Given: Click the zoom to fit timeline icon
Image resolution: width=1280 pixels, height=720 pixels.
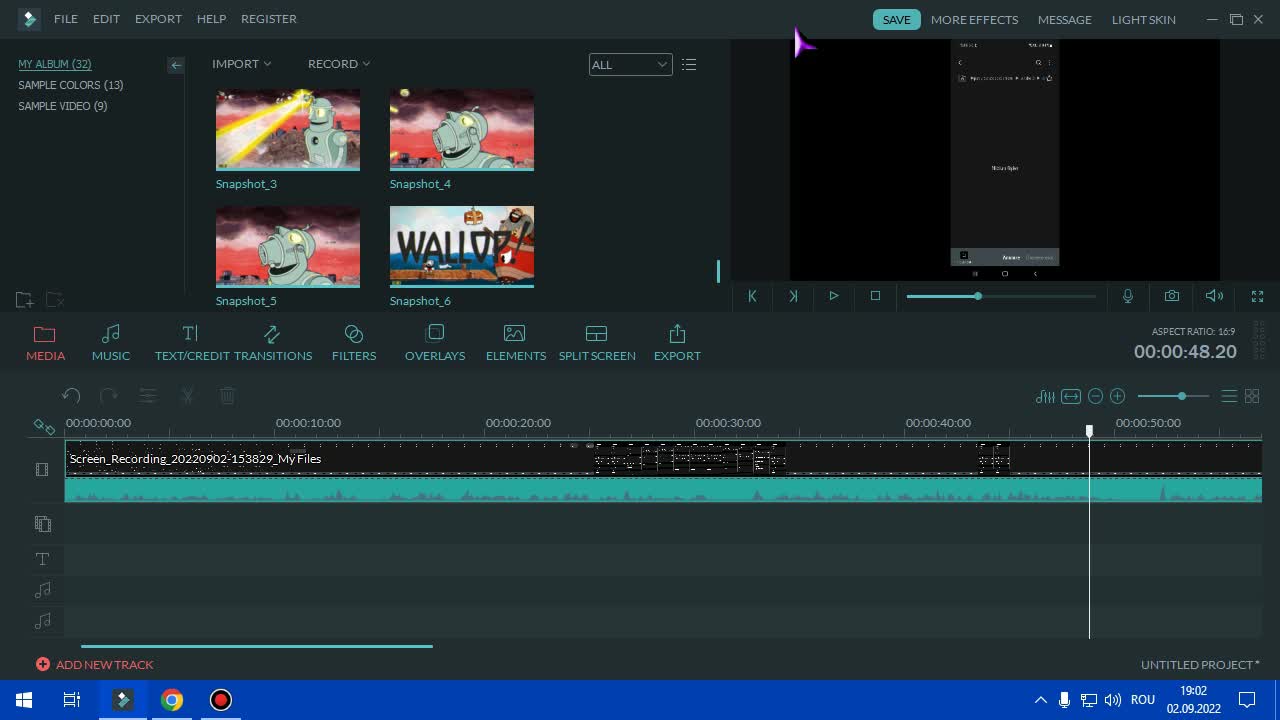Looking at the screenshot, I should (1071, 396).
